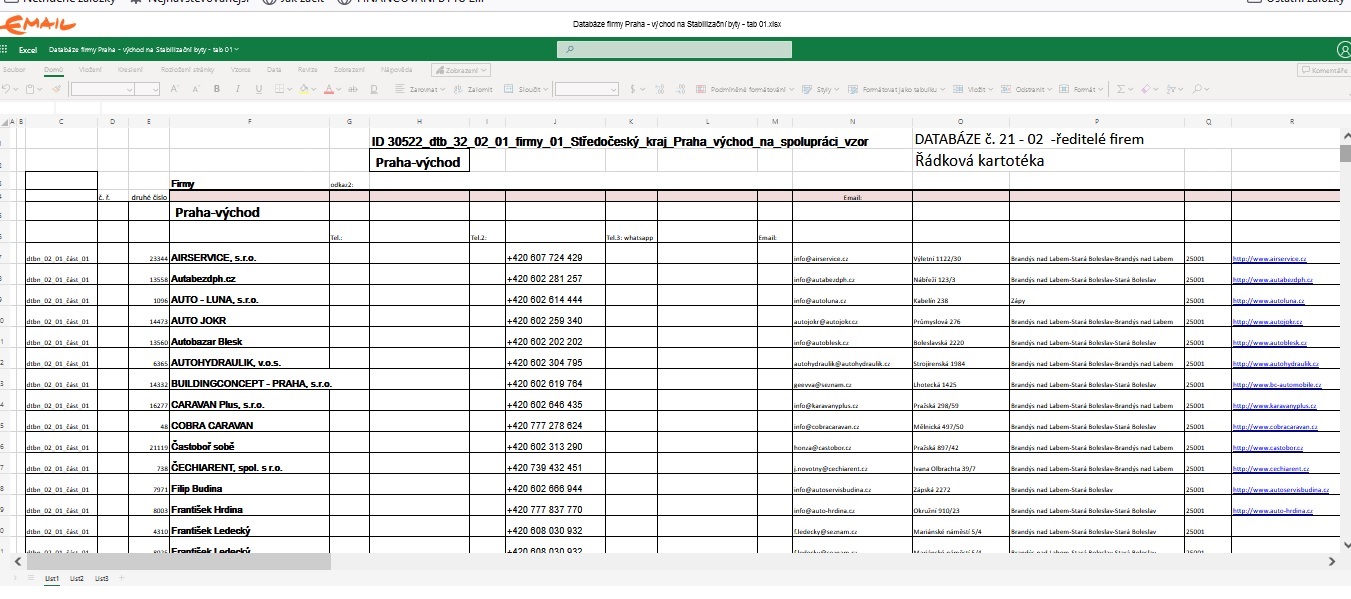
Task: Select column F header
Action: (x=249, y=122)
